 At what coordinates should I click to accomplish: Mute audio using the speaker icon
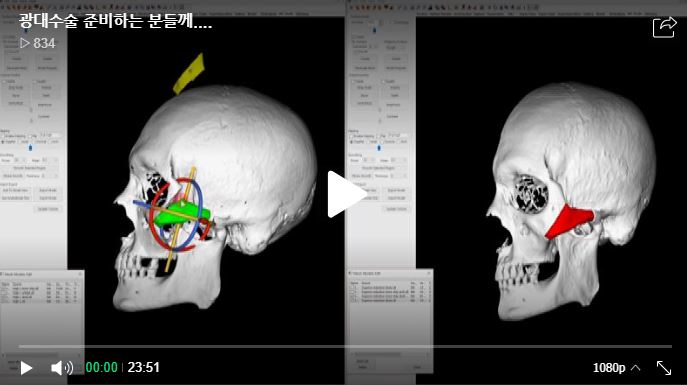pyautogui.click(x=62, y=368)
